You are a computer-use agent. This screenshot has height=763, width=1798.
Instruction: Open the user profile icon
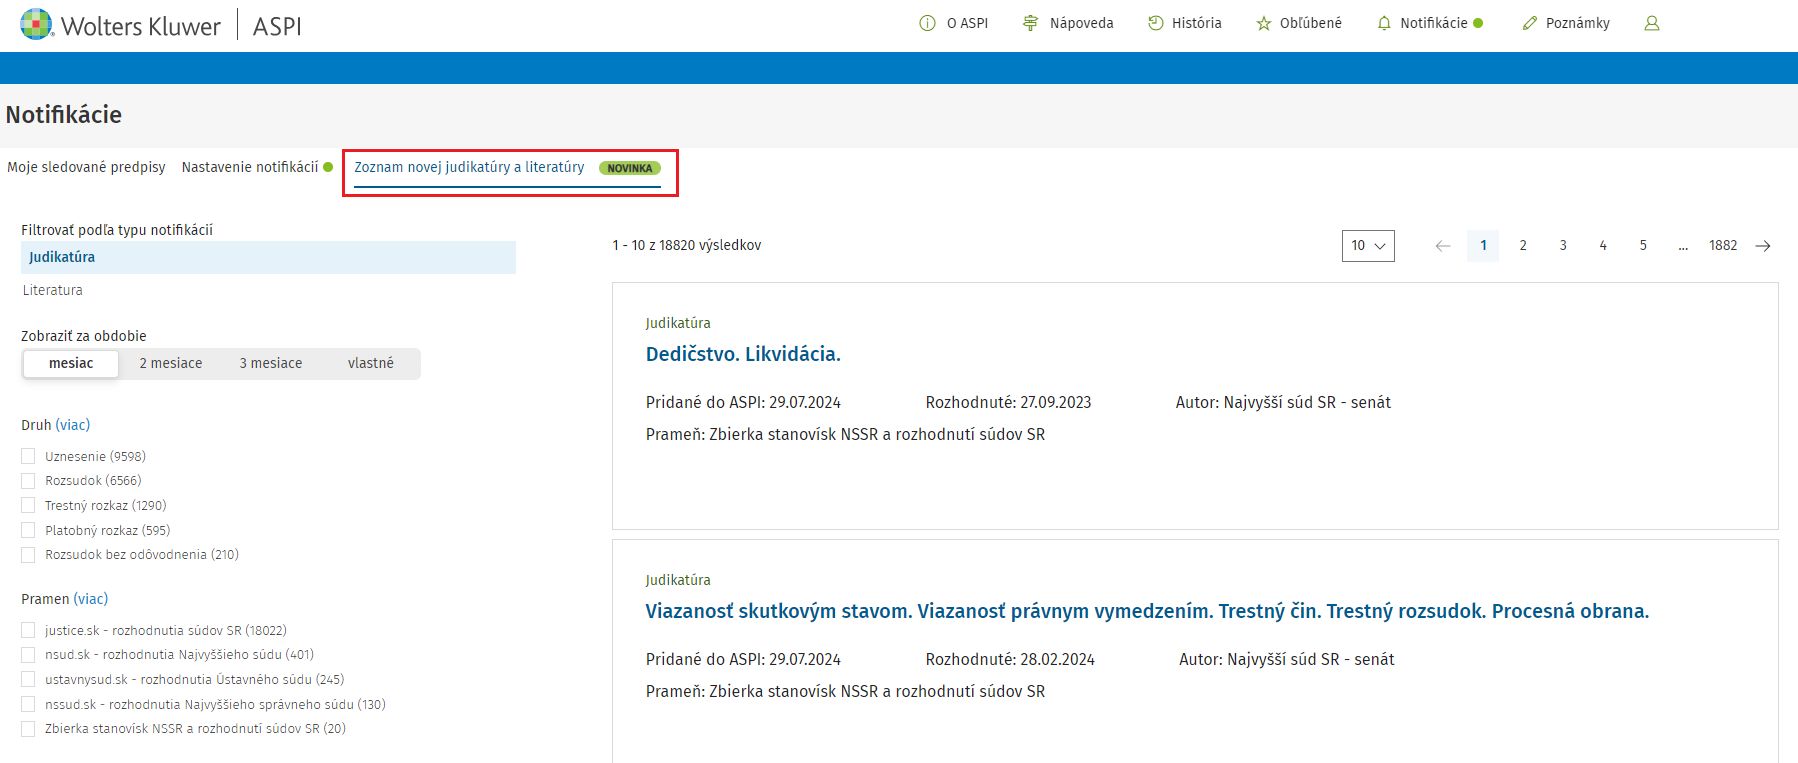click(1652, 23)
